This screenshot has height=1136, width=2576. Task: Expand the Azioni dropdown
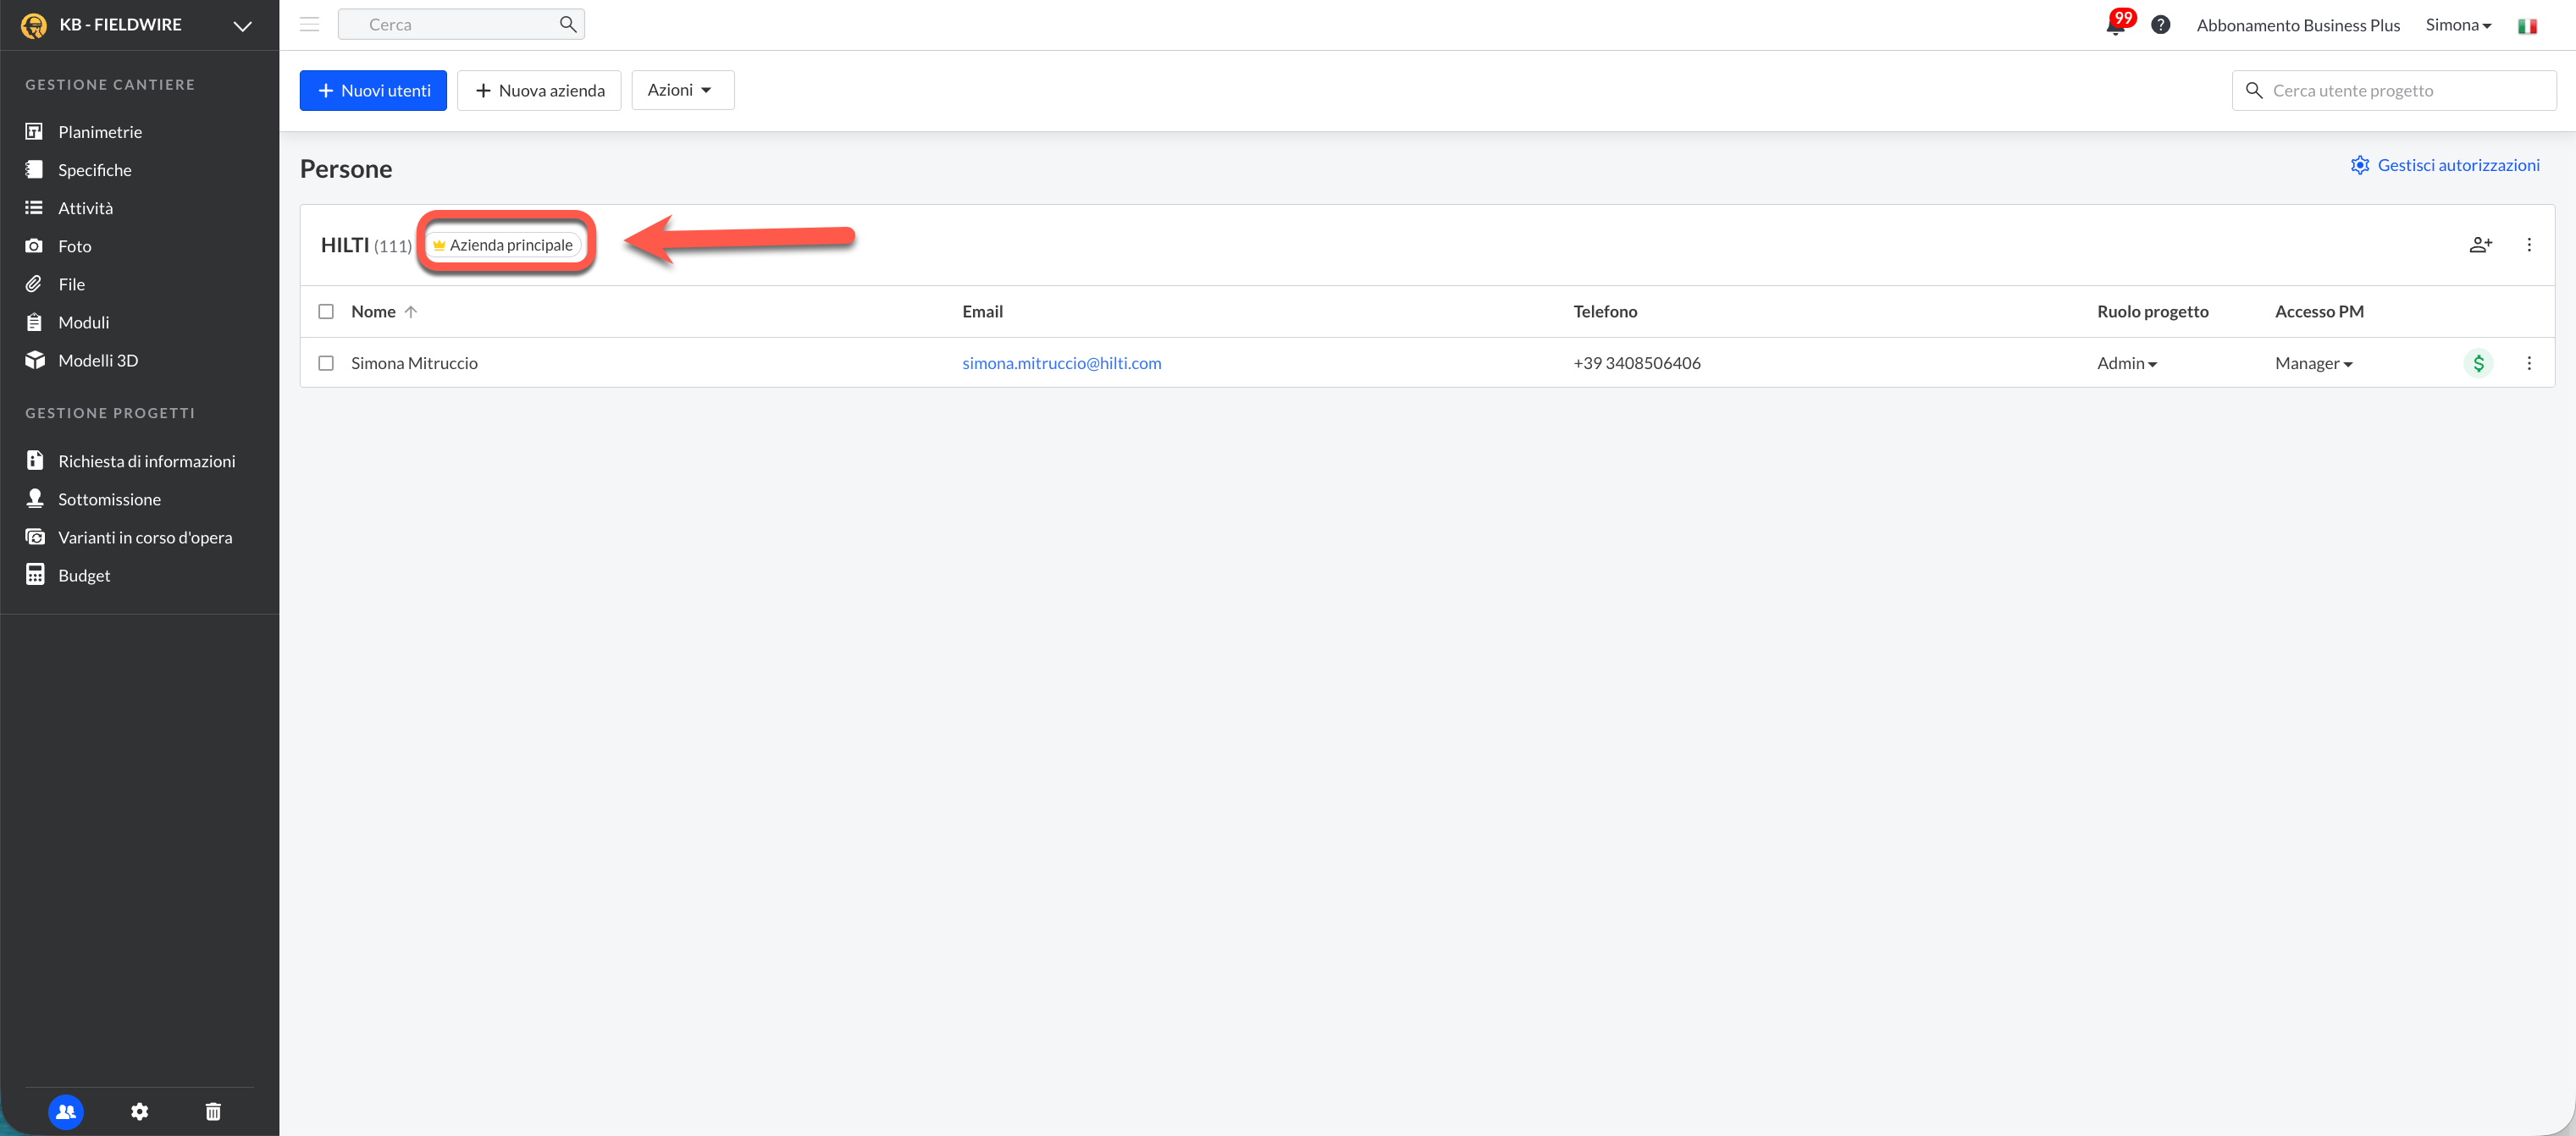click(682, 90)
